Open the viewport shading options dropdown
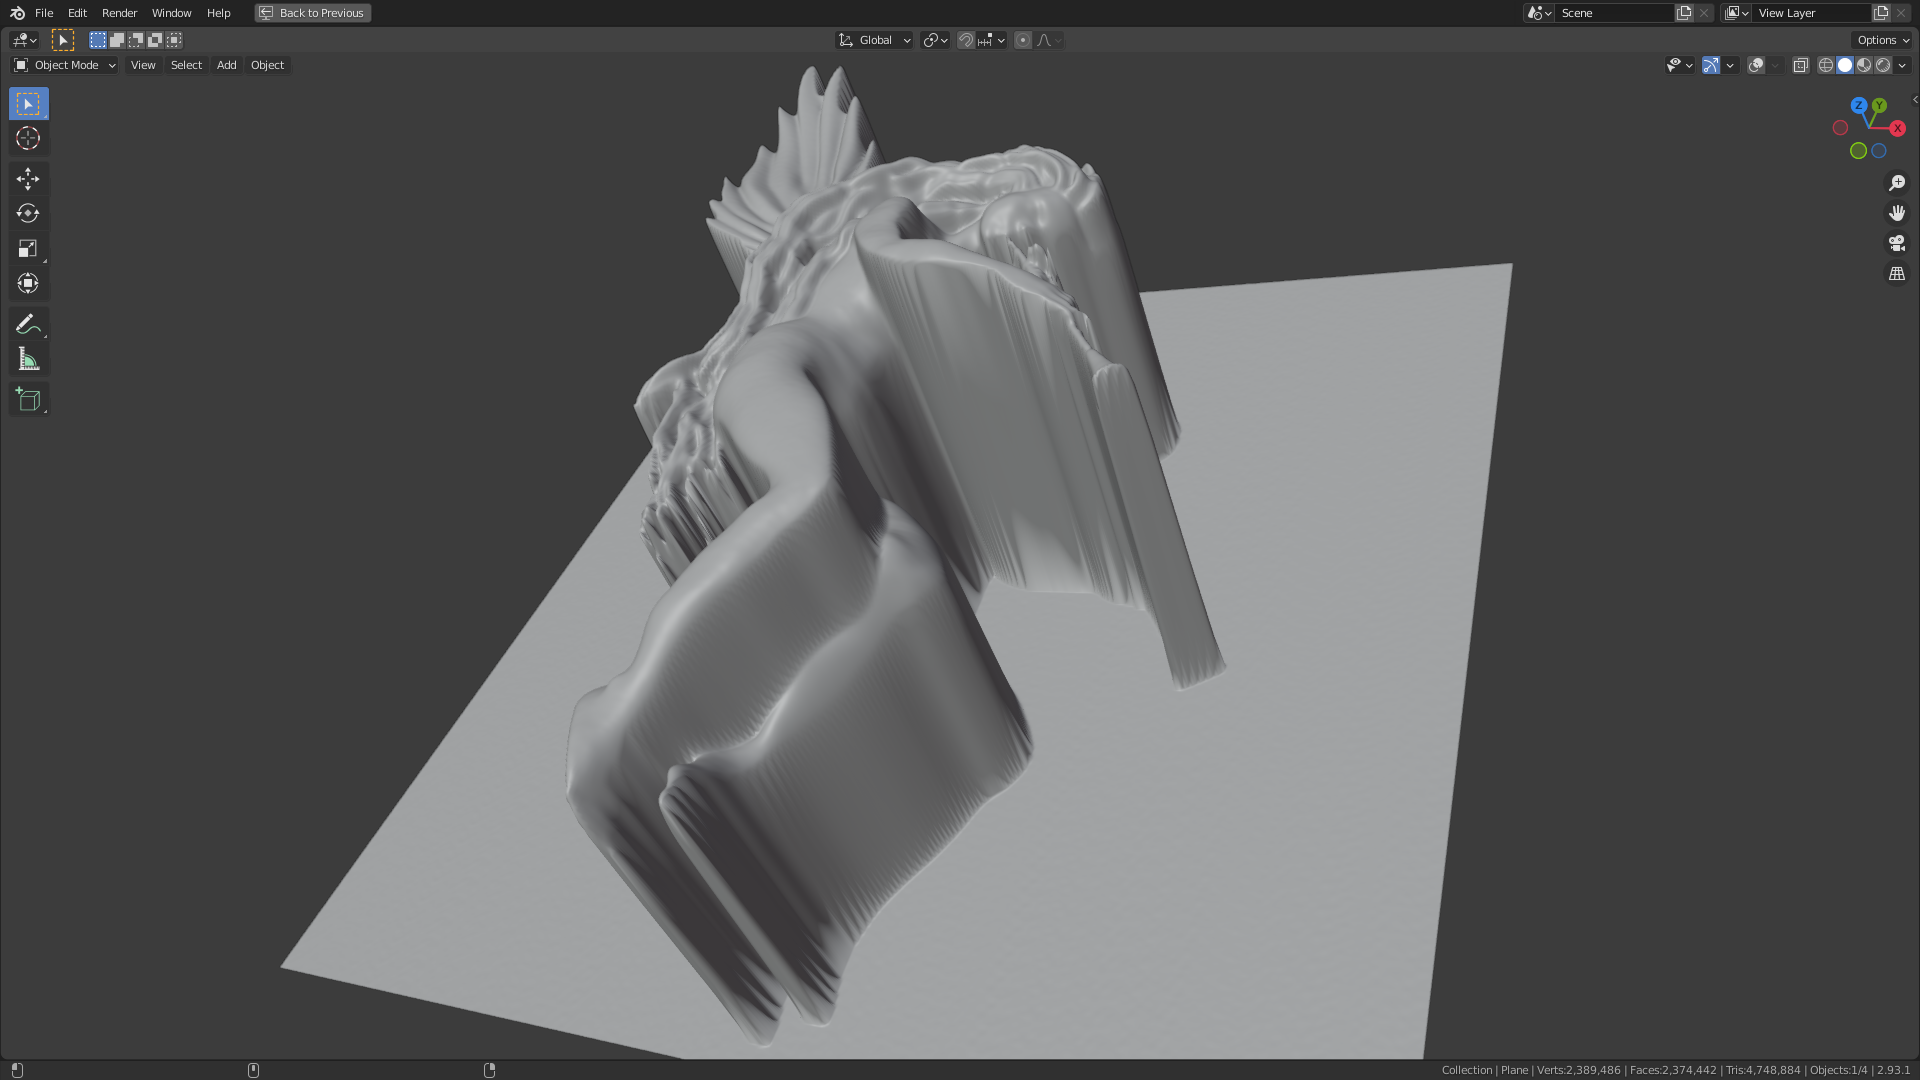The width and height of the screenshot is (1920, 1080). (1902, 65)
